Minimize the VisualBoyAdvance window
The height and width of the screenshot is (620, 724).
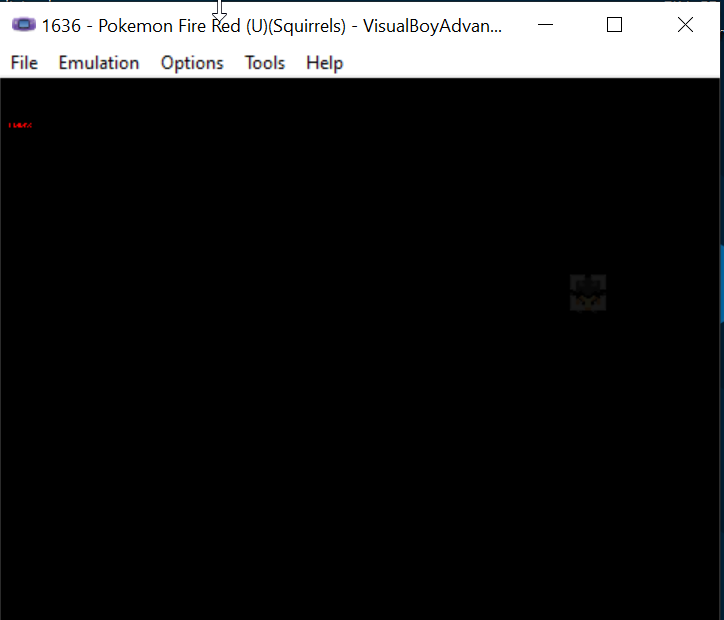545,26
